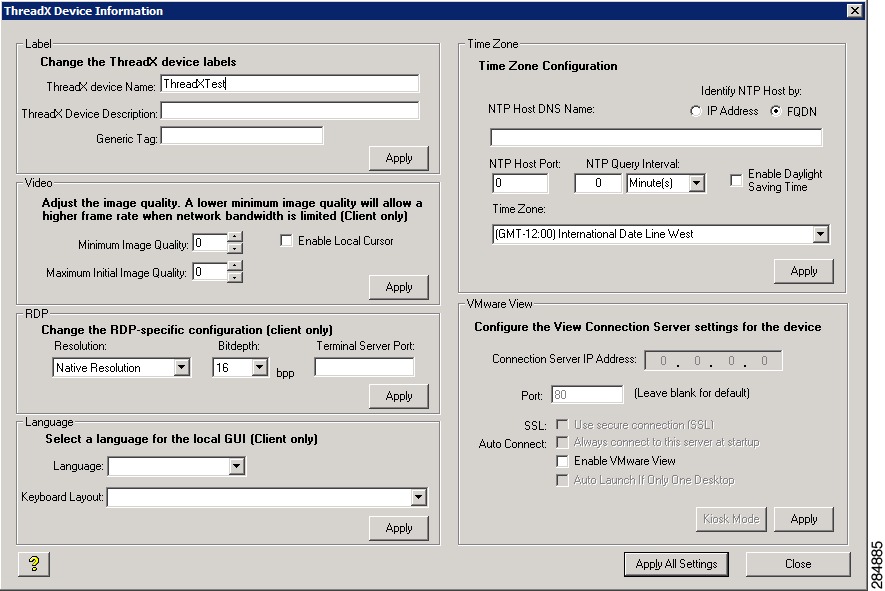Screen dimensions: 885x591
Task: Open the Bitdepth dropdown
Action: coord(259,367)
